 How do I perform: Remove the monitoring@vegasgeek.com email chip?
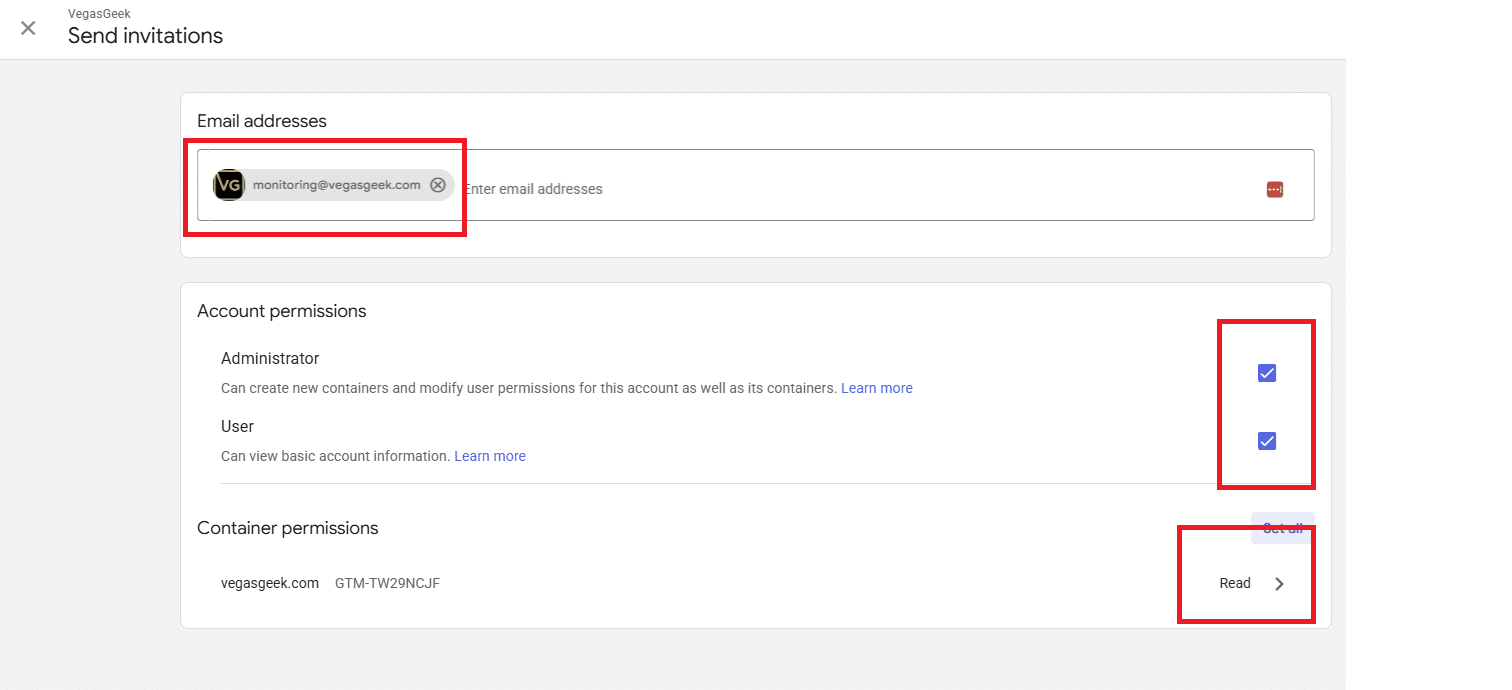tap(437, 185)
